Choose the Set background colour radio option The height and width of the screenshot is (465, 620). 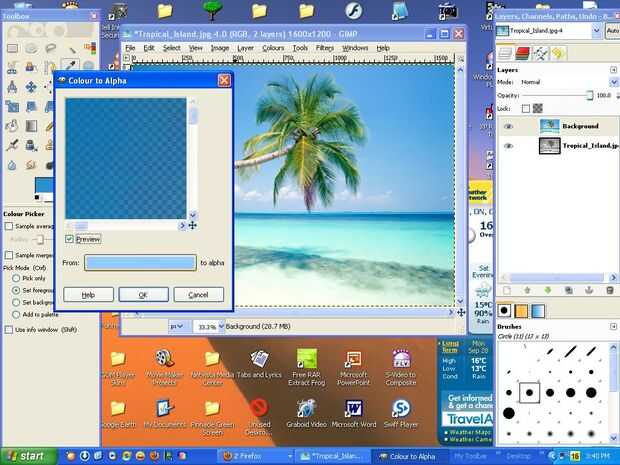pos(16,302)
